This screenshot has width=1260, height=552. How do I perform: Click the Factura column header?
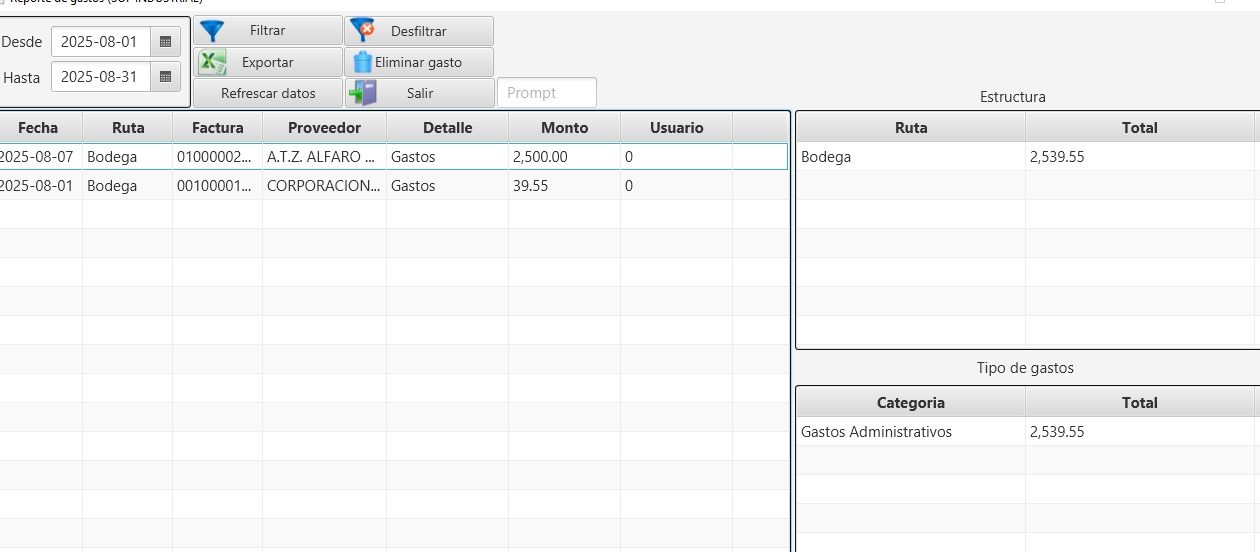point(217,127)
